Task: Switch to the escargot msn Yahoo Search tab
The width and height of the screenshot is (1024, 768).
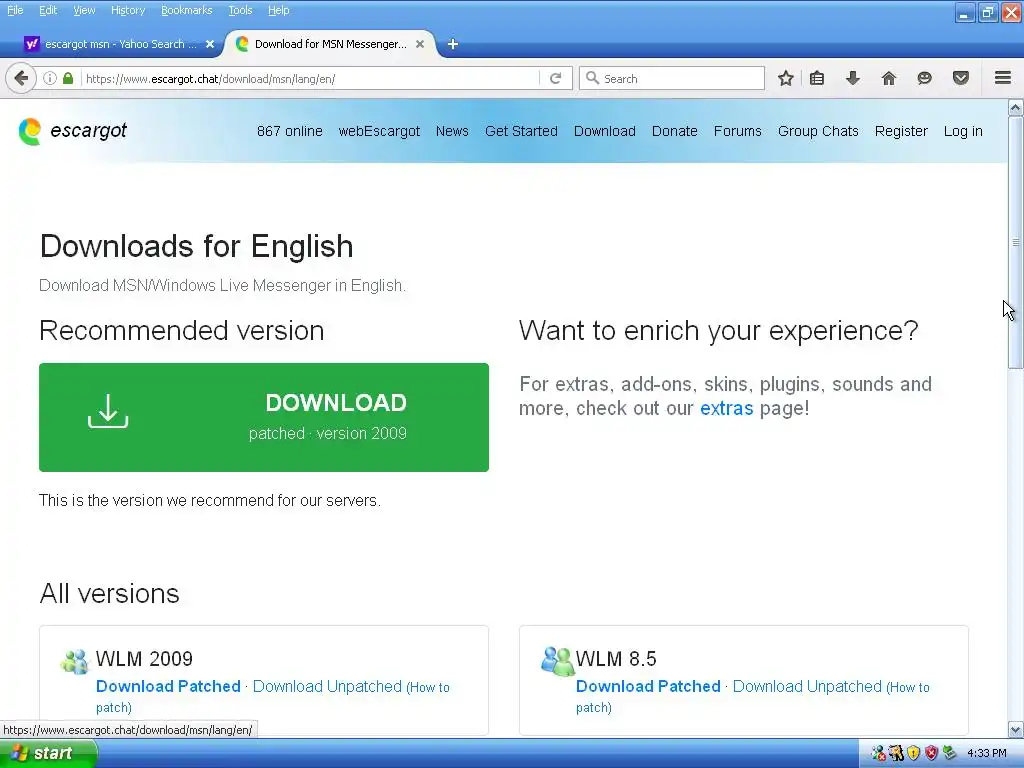Action: click(x=120, y=44)
